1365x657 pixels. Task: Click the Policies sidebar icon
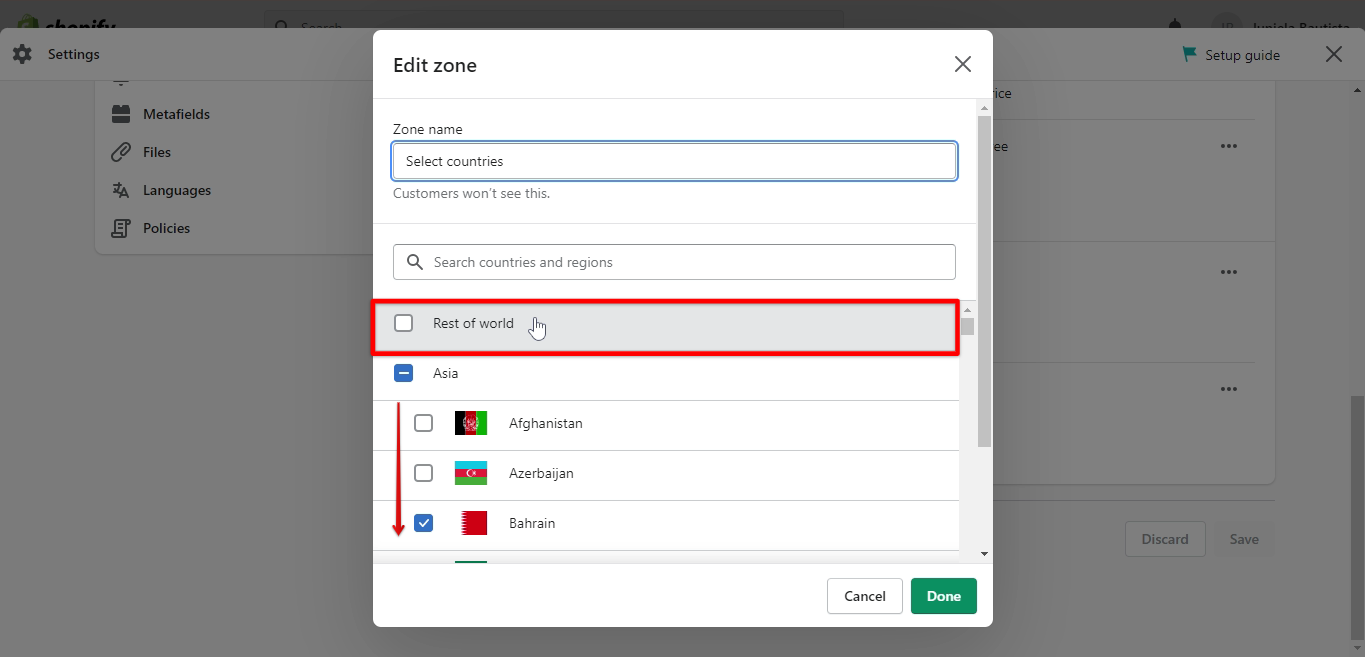point(120,227)
